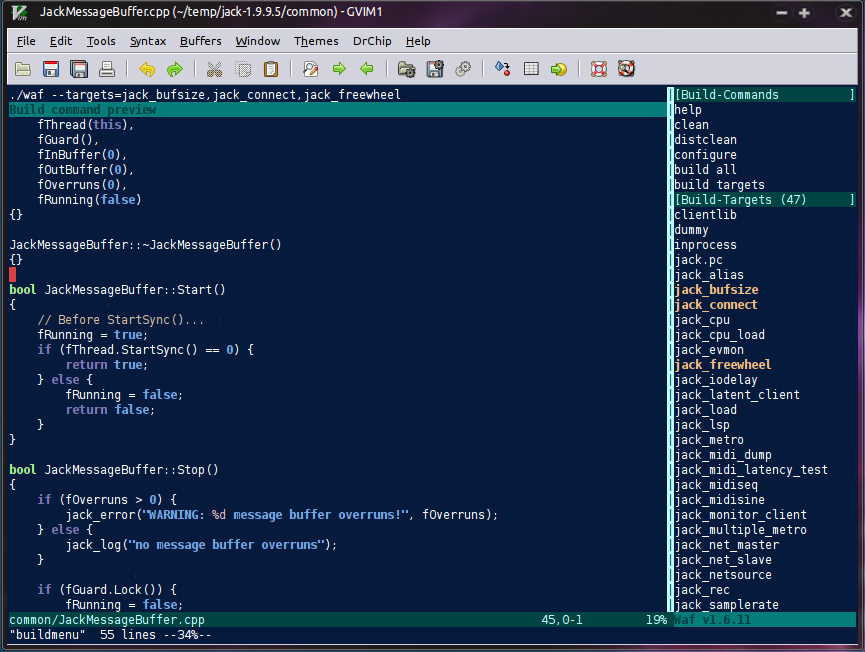
Task: Open the DrChip menu
Action: click(372, 41)
